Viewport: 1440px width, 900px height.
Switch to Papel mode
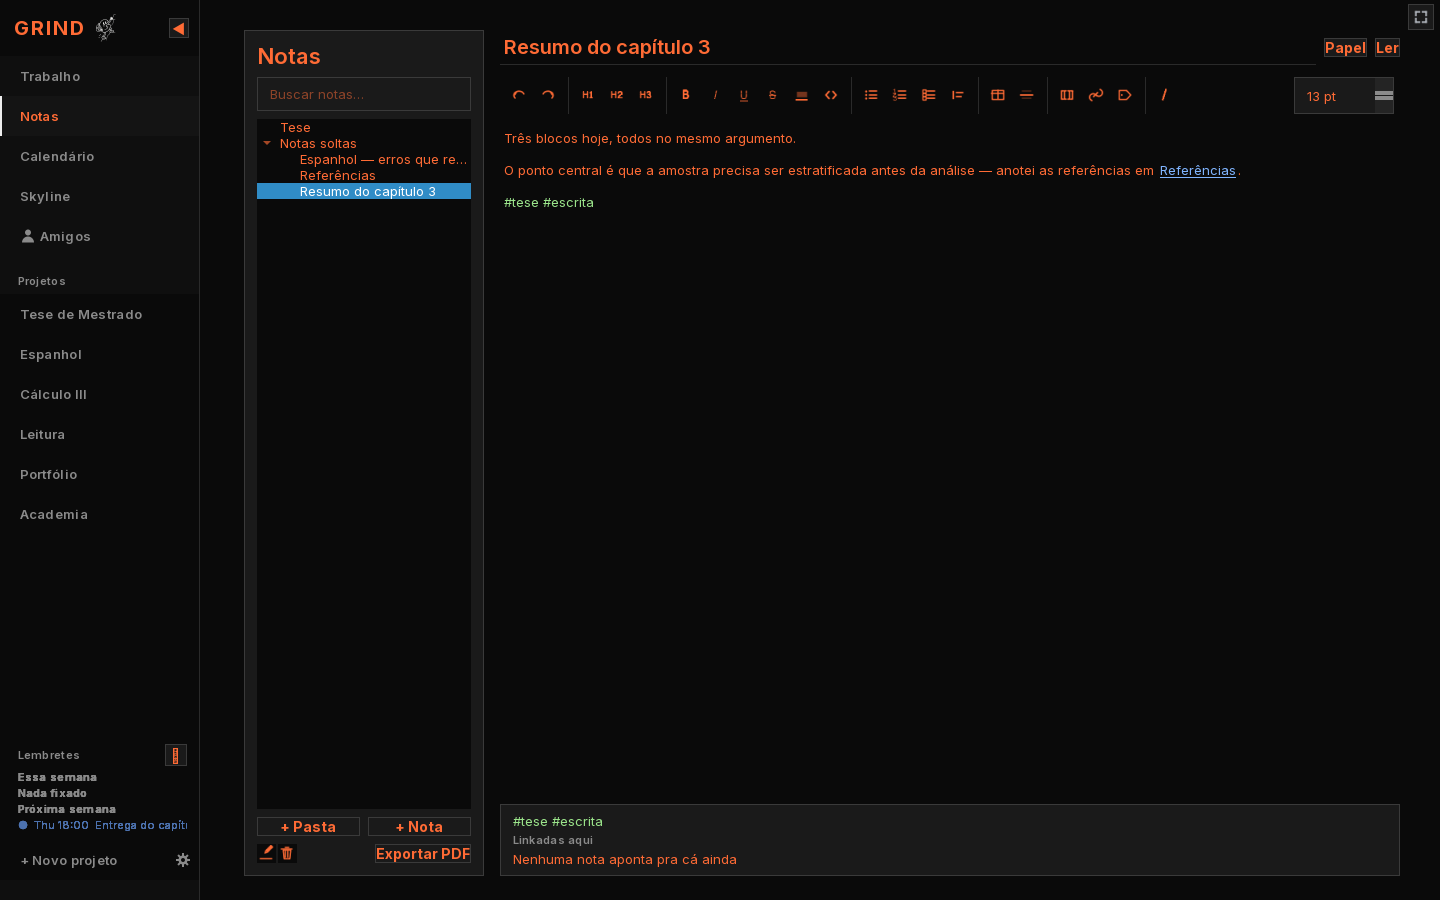1345,47
